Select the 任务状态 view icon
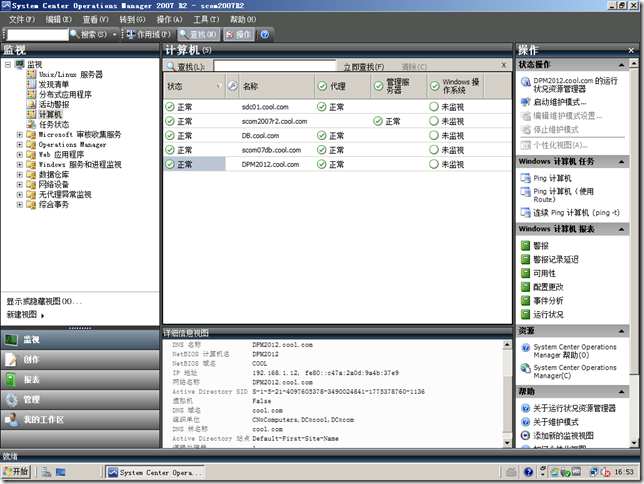The width and height of the screenshot is (644, 484). [31, 124]
